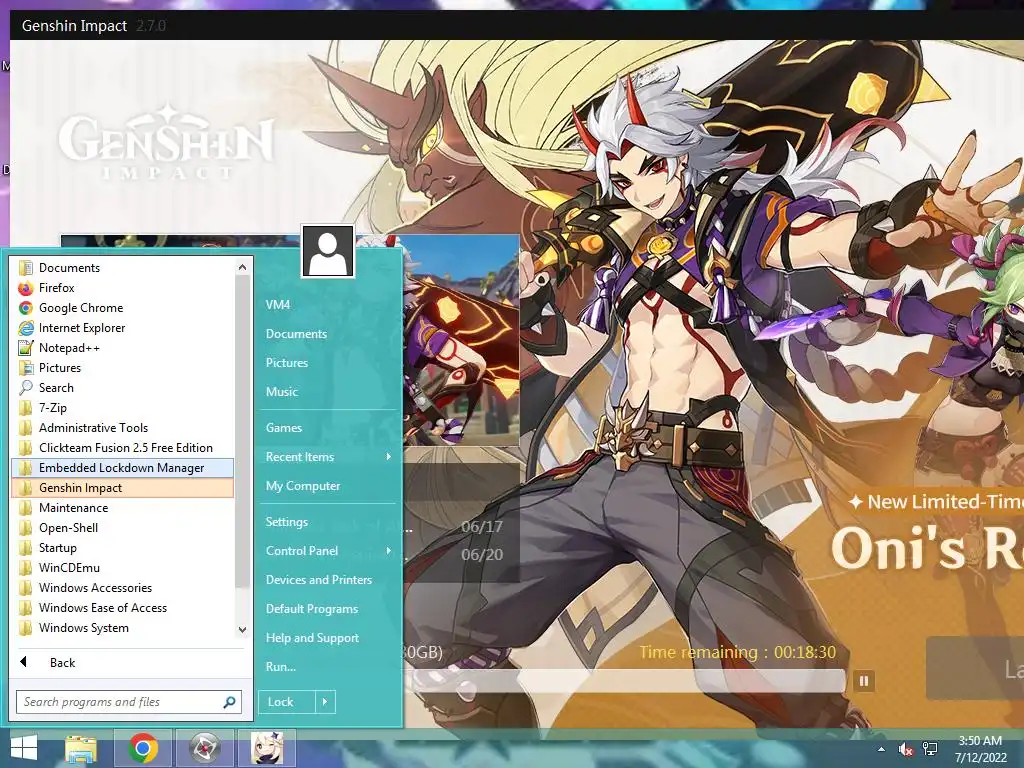Viewport: 1024px width, 768px height.
Task: Click the taskbar clock showing 3:50 AM
Action: pos(980,749)
